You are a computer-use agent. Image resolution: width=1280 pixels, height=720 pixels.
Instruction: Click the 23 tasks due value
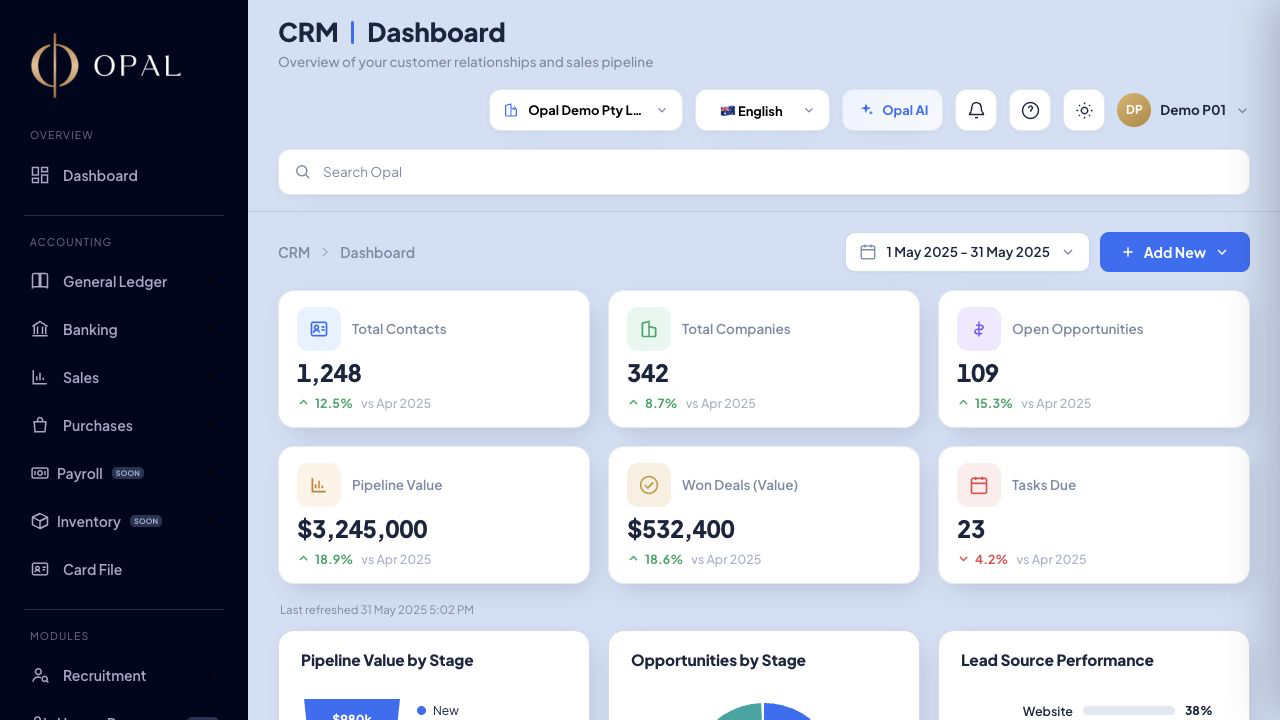tap(971, 529)
